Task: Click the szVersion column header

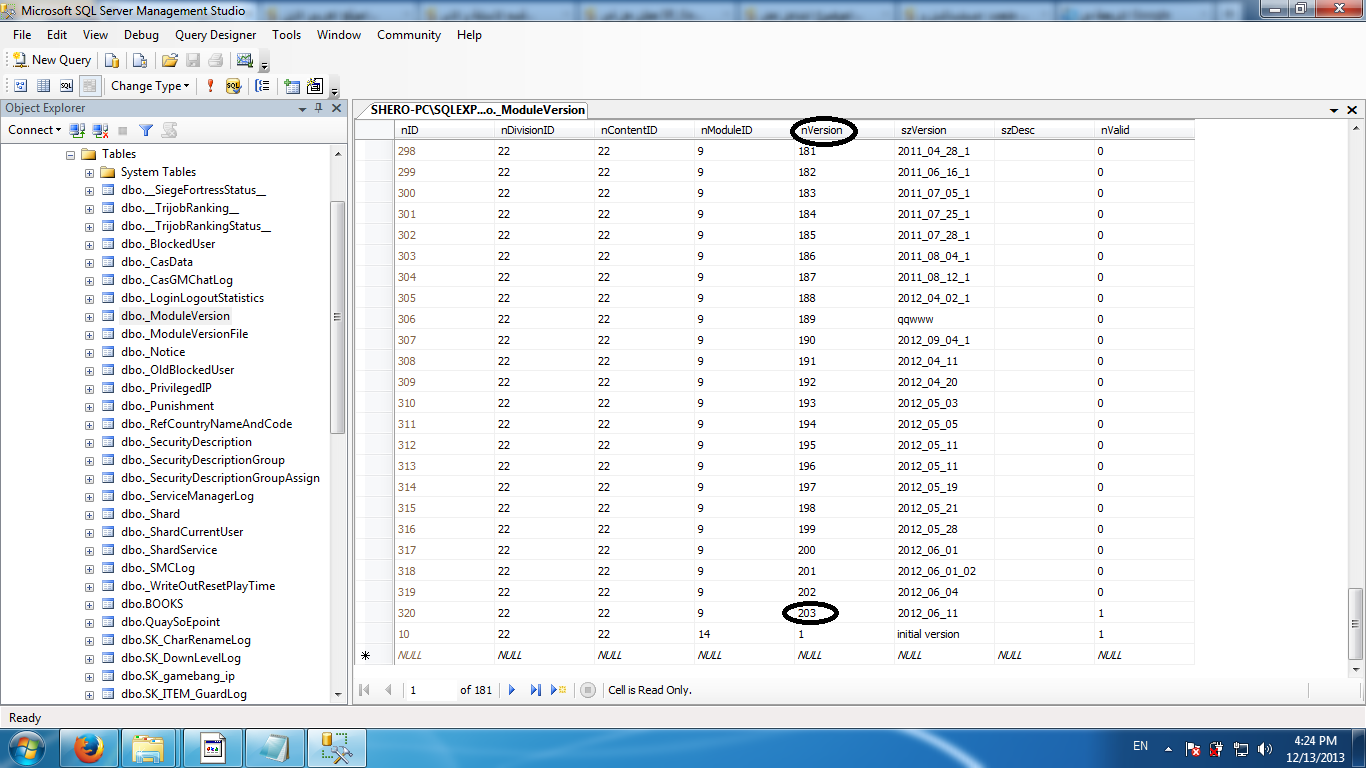Action: point(944,130)
